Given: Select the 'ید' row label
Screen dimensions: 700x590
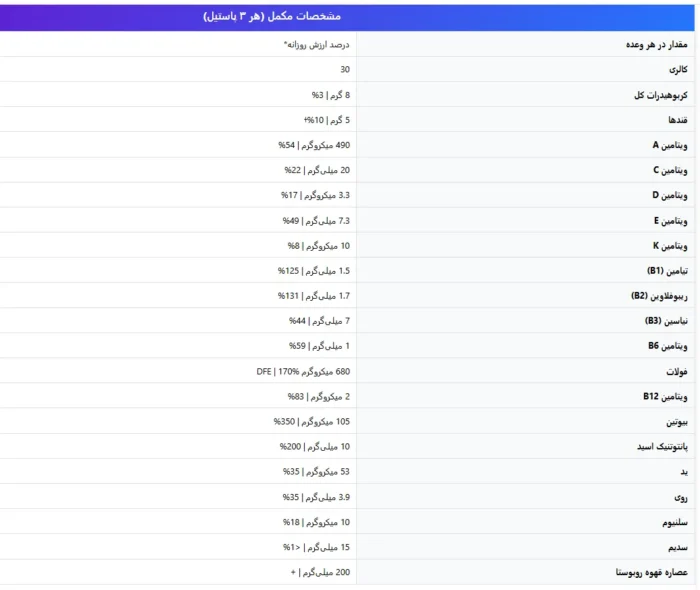Looking at the screenshot, I should point(684,471).
